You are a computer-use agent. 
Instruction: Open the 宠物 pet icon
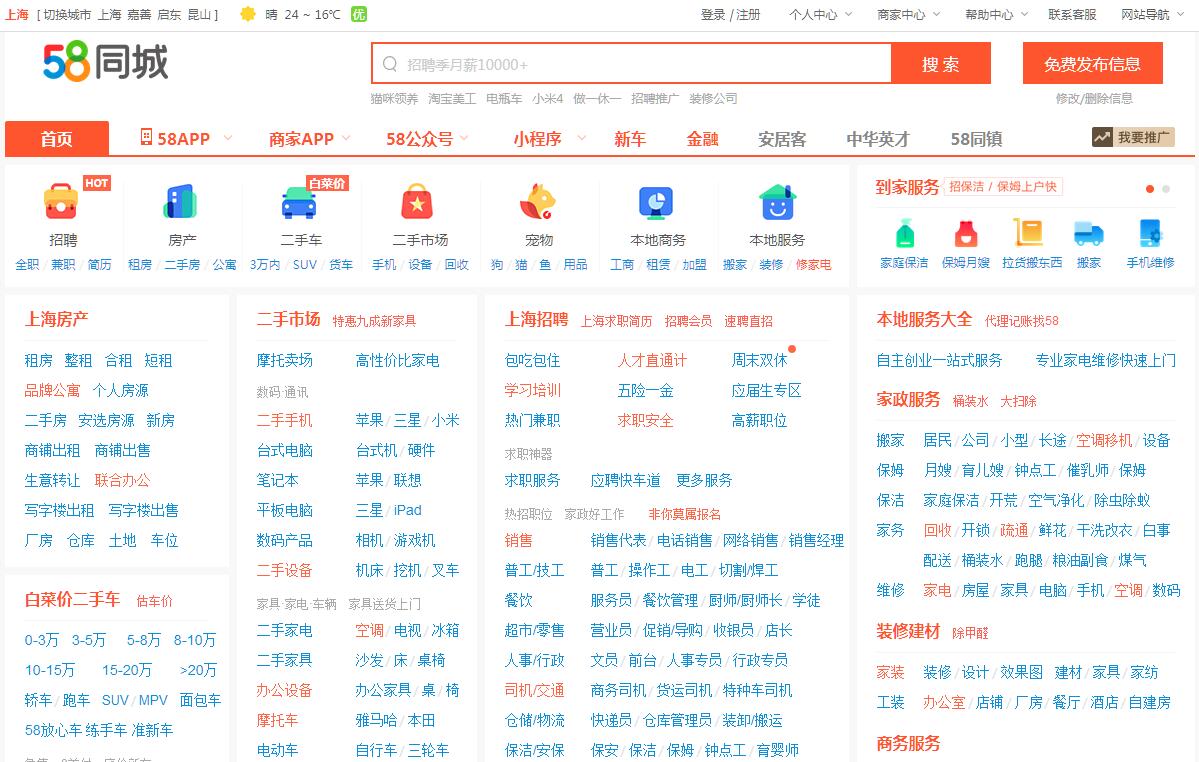(x=538, y=202)
